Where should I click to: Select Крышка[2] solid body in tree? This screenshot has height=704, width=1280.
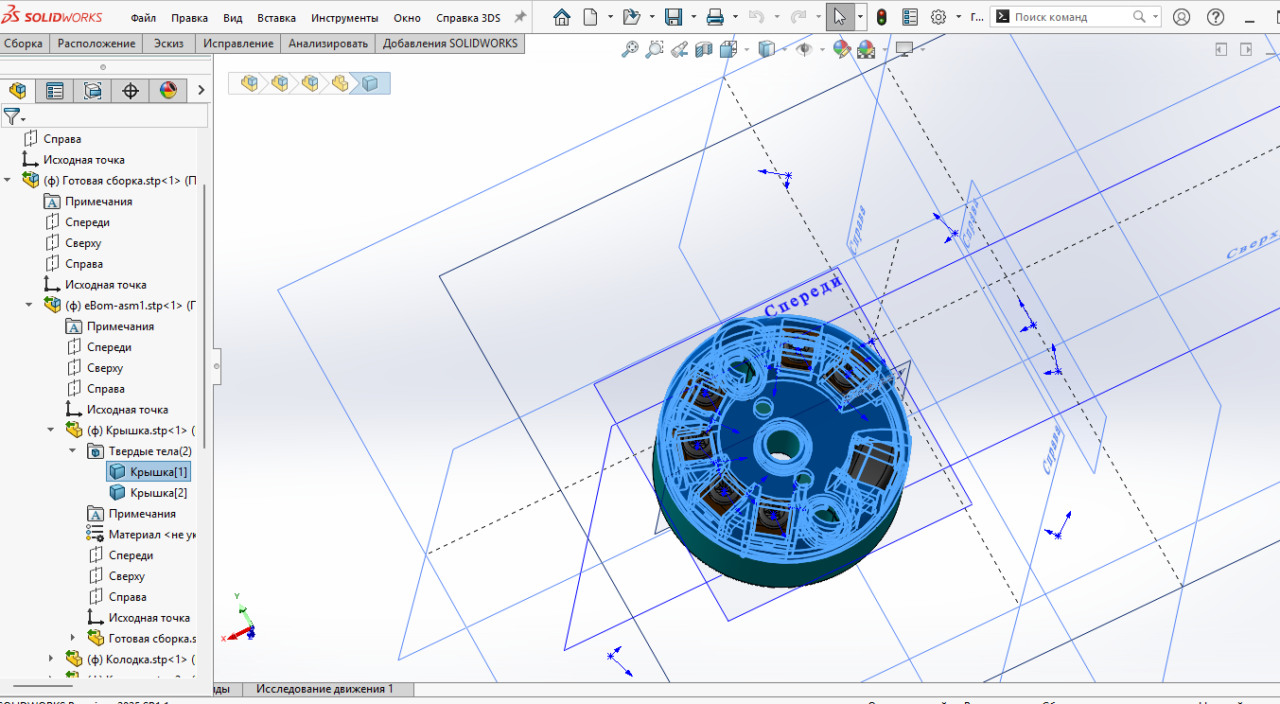click(x=158, y=493)
